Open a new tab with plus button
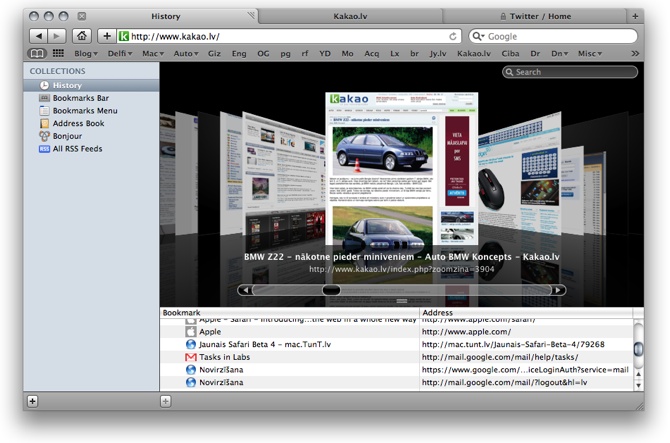This screenshot has height=443, width=670. coord(635,16)
